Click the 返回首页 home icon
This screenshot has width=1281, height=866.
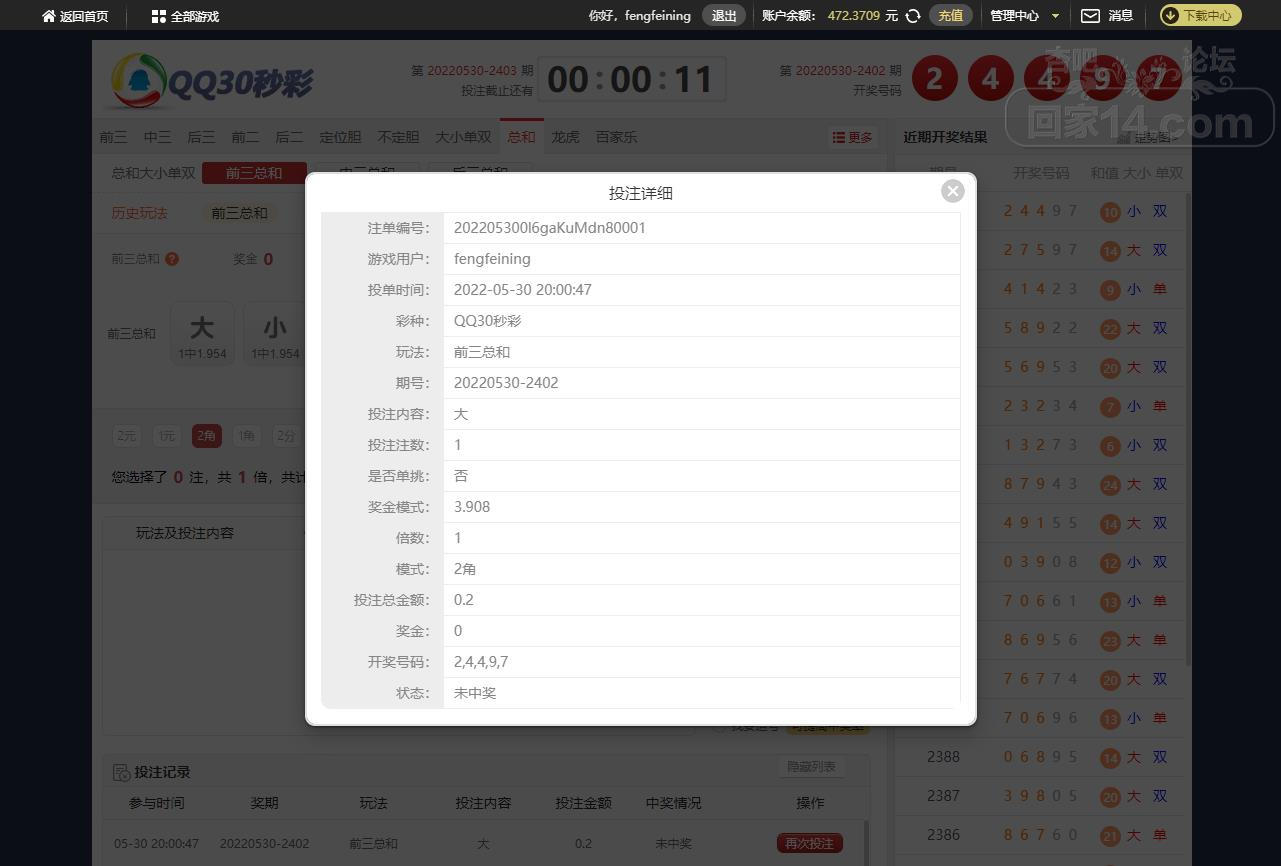pos(48,16)
